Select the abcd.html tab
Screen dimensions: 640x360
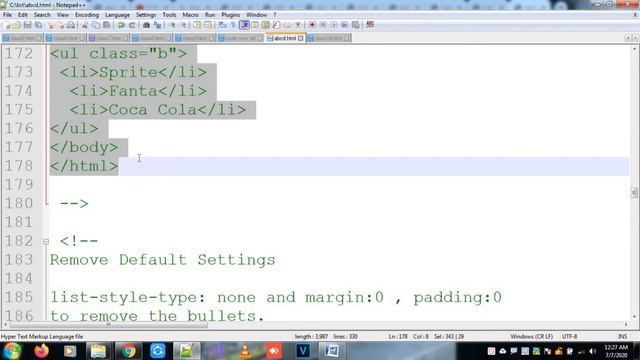(x=284, y=38)
